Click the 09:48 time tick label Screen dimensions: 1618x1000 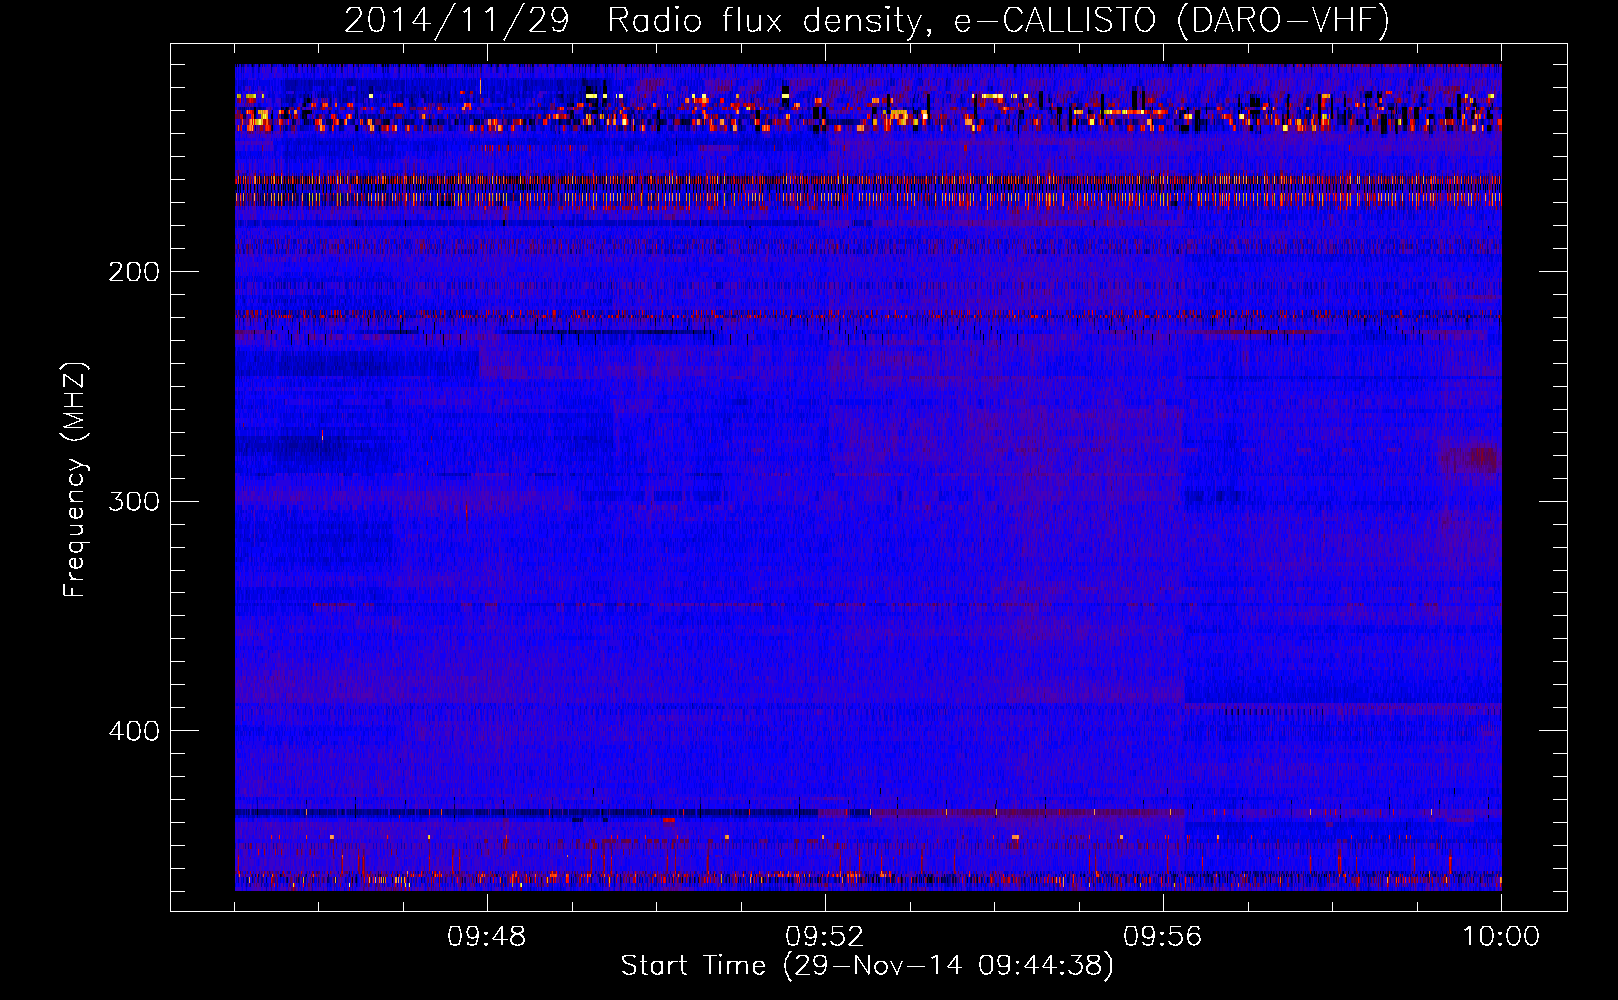(x=487, y=937)
